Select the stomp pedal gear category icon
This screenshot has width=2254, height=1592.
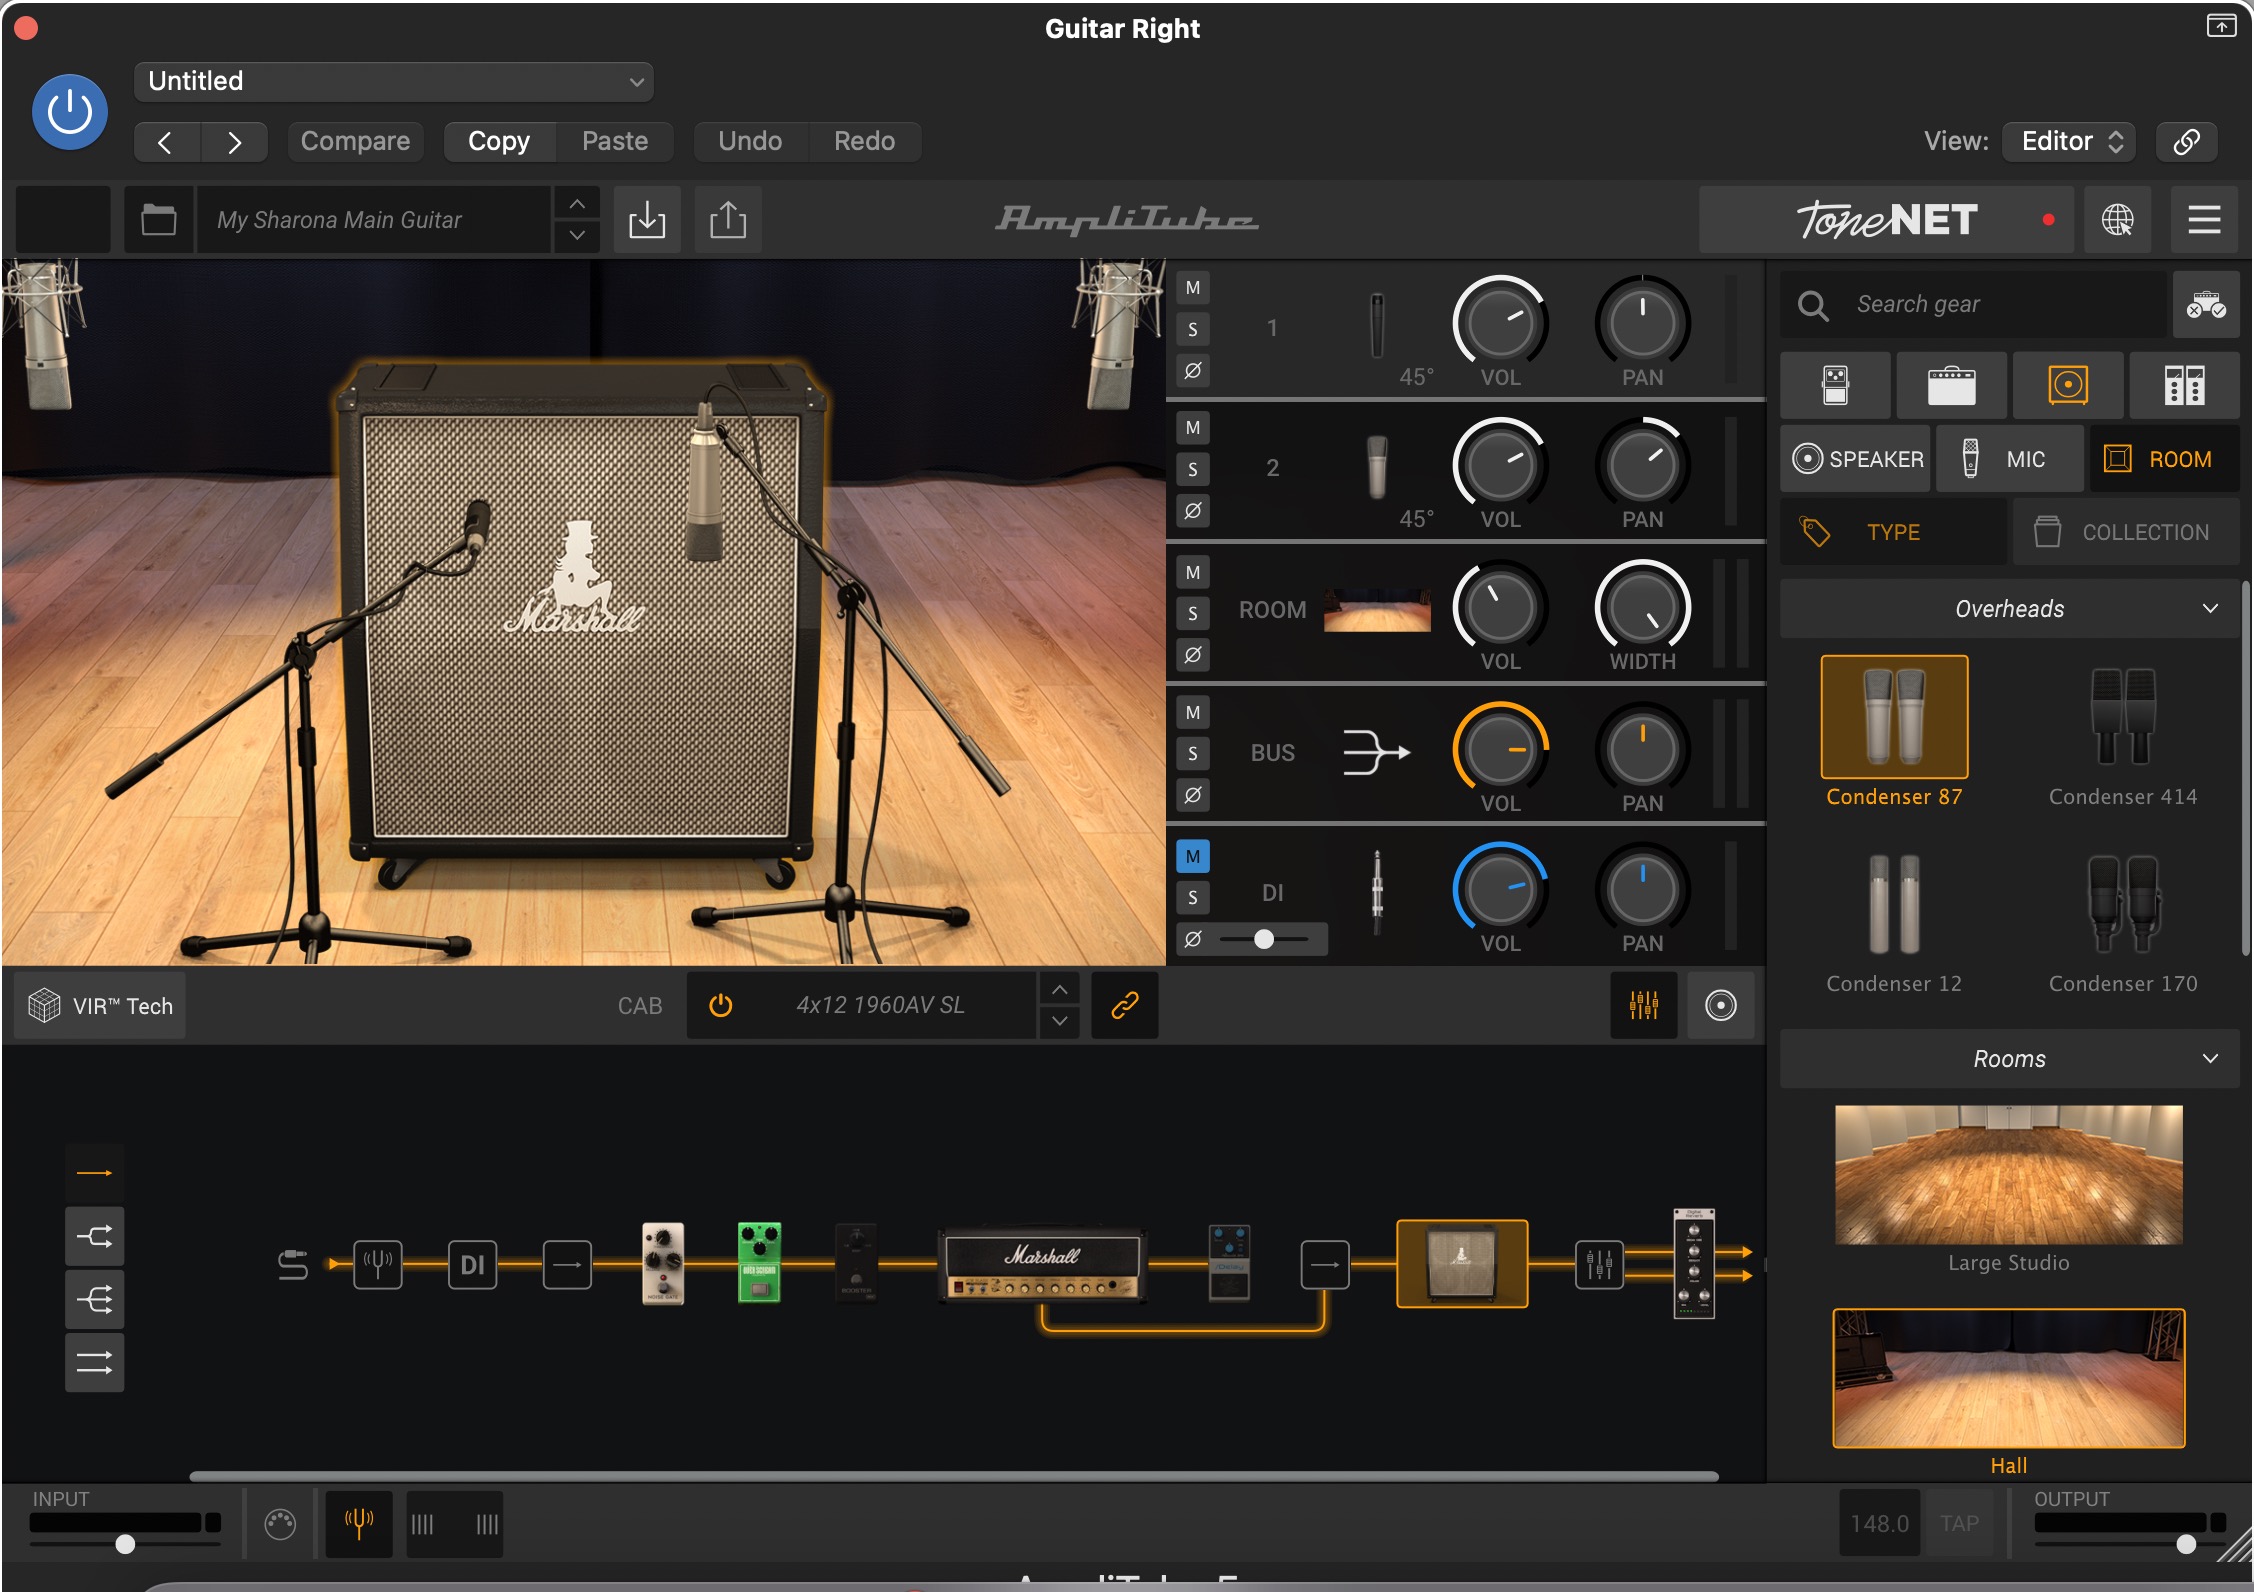click(1835, 385)
